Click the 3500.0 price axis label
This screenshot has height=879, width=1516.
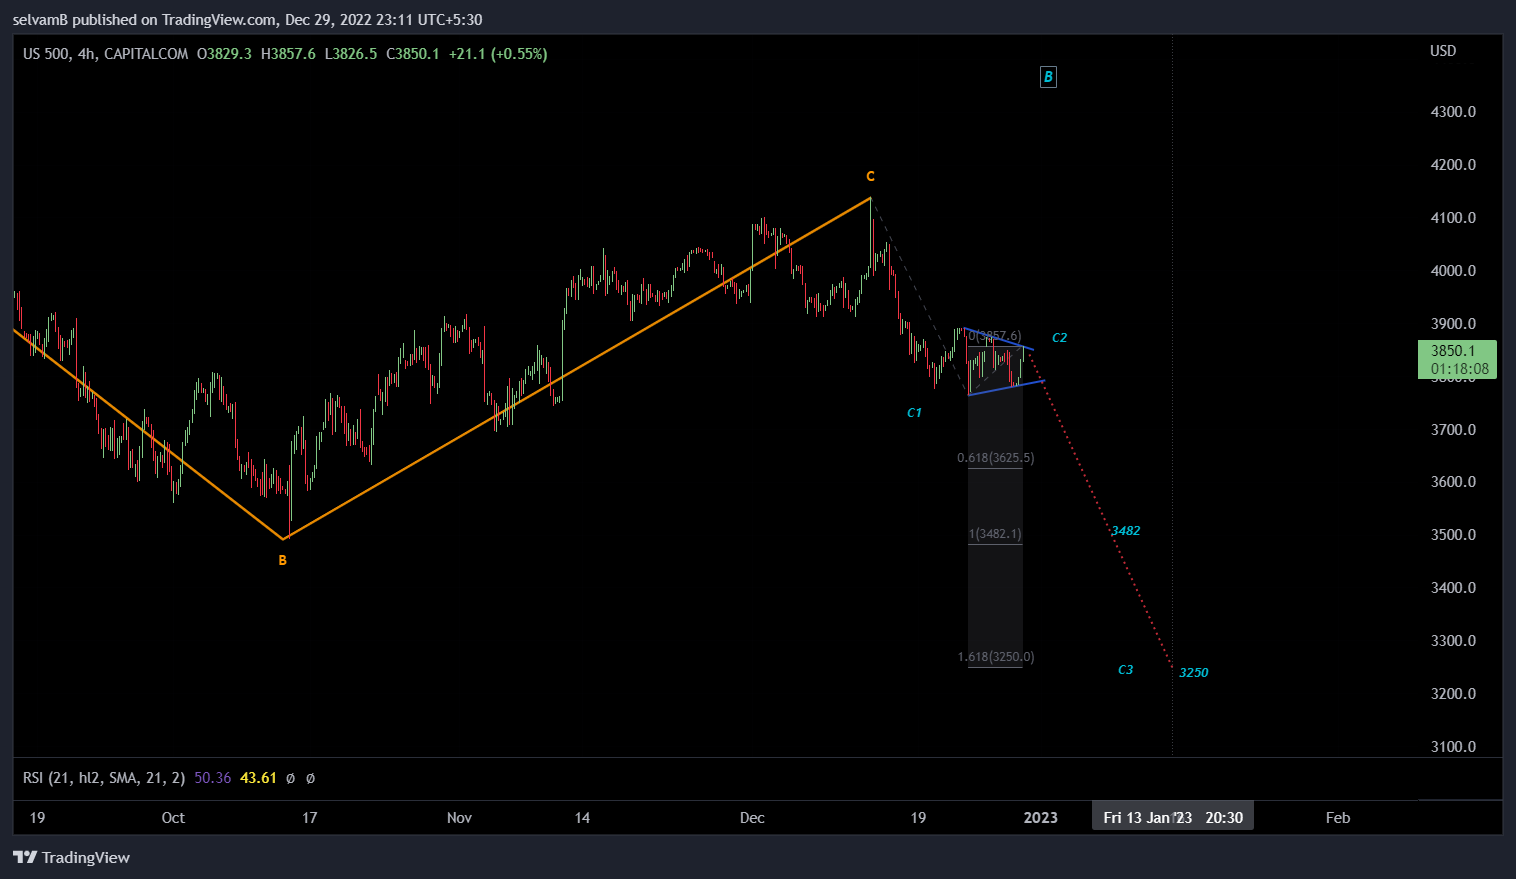click(x=1453, y=535)
